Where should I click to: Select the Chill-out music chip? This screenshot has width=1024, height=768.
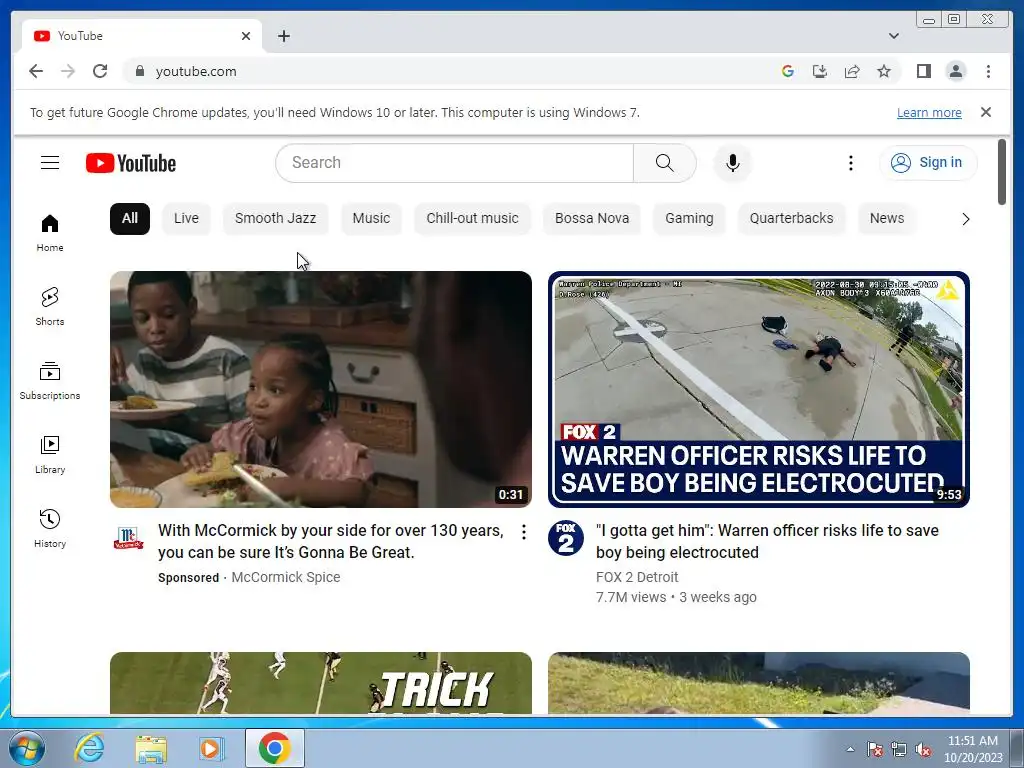pos(472,218)
